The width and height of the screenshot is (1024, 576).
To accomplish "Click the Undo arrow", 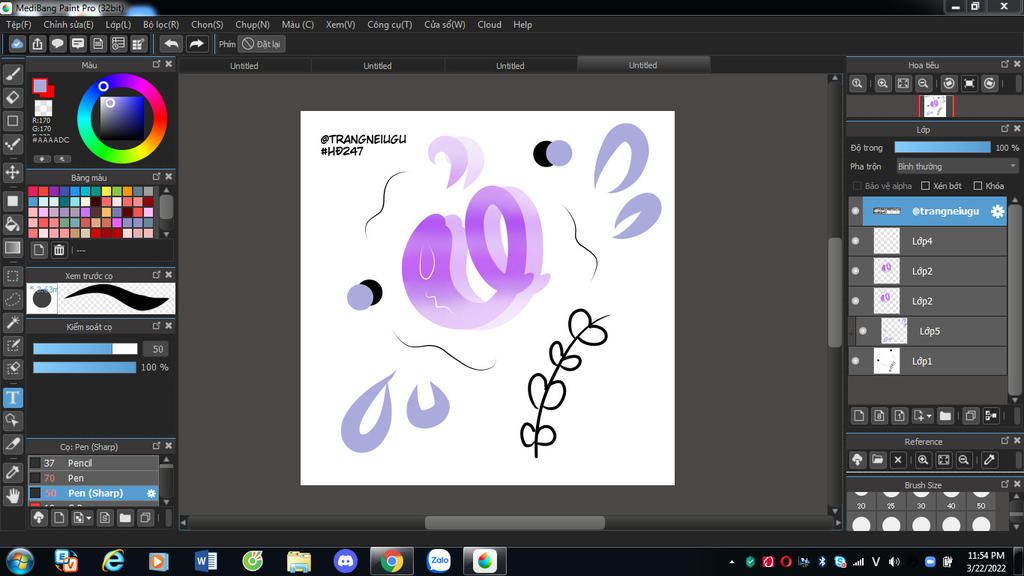I will pyautogui.click(x=171, y=44).
